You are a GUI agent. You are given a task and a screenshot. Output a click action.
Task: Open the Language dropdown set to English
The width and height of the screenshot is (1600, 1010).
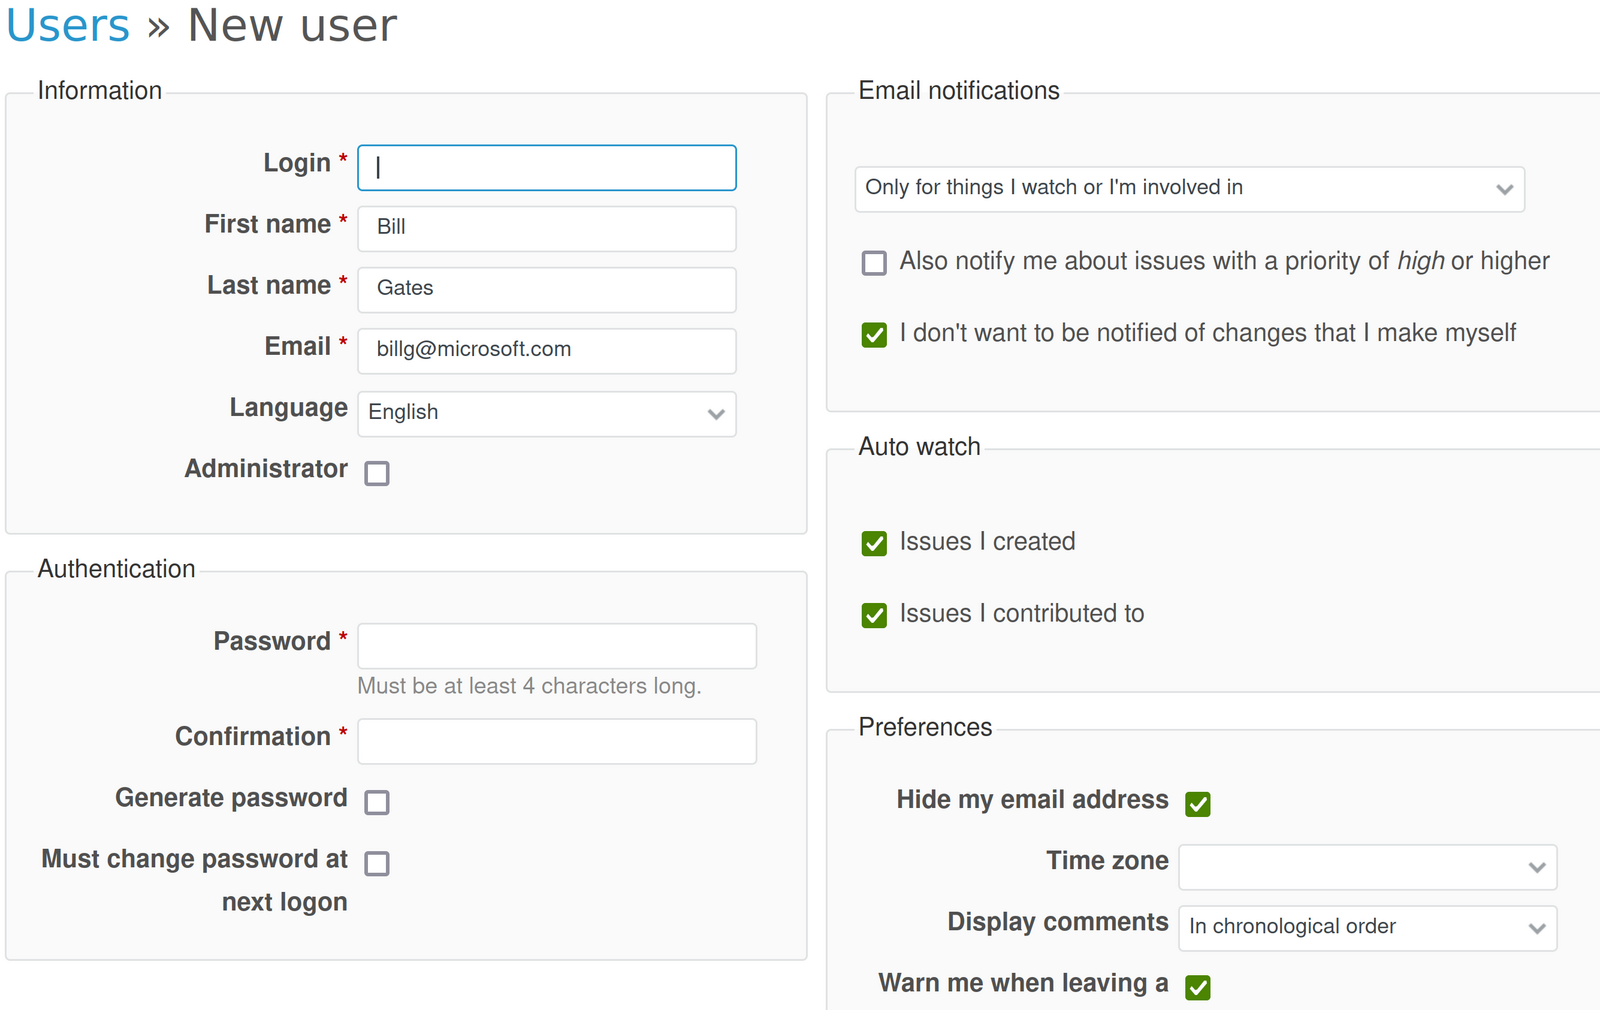tap(545, 413)
